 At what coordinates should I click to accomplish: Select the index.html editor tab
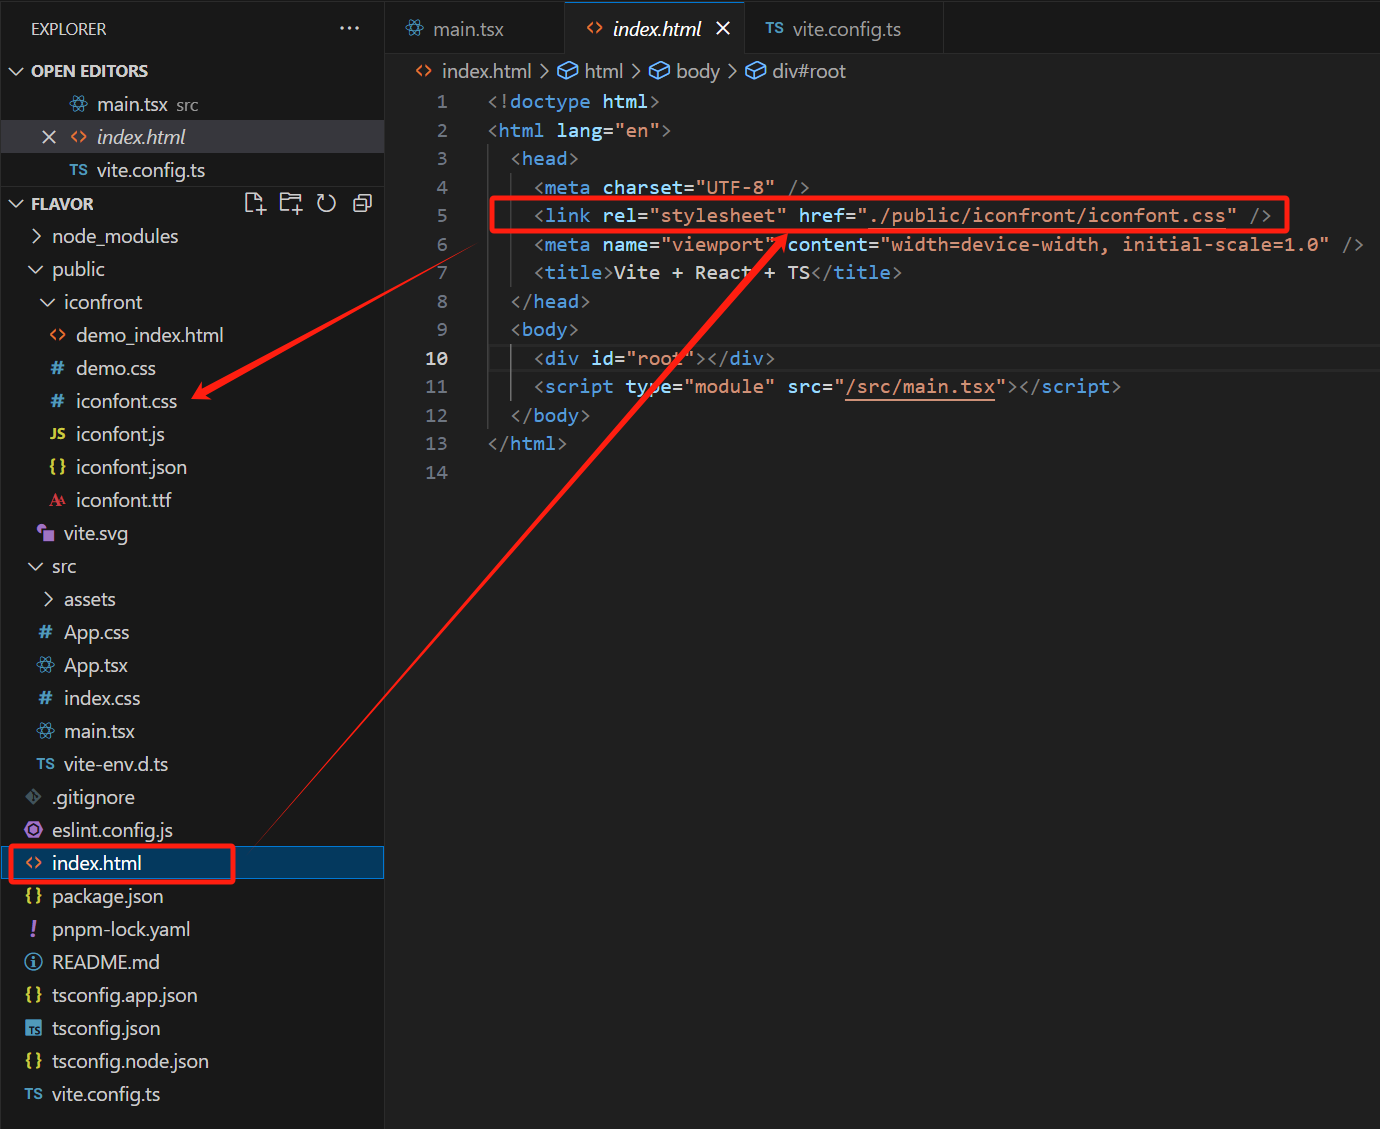(657, 29)
